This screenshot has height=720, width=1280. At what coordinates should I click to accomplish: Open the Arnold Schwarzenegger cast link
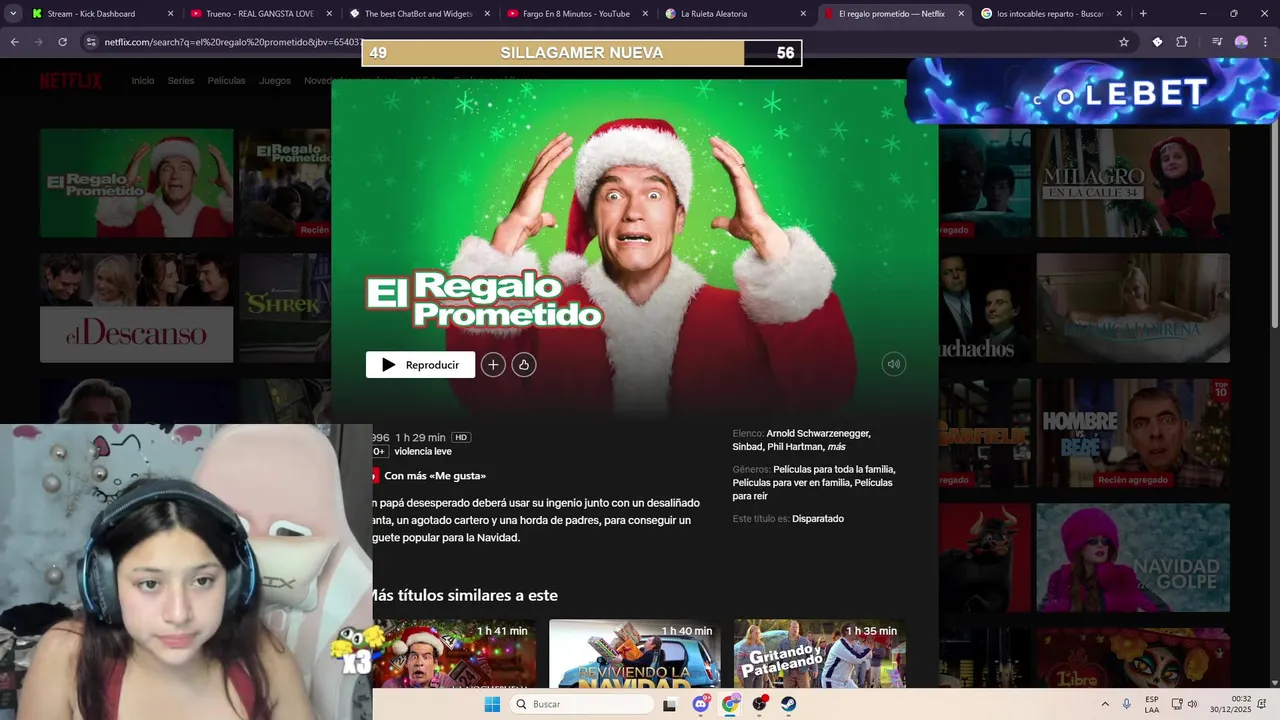[818, 434]
